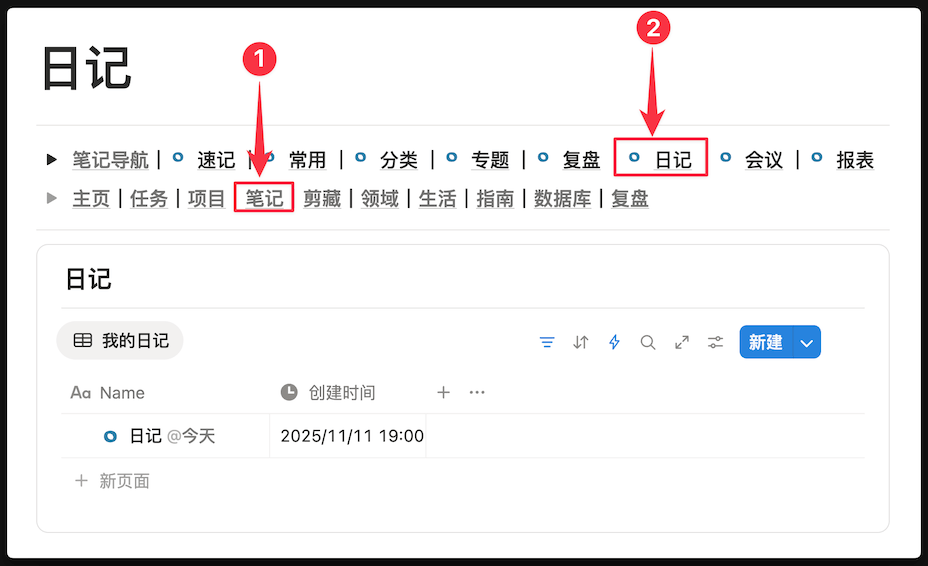Open the three-dot column options menu

(x=477, y=392)
